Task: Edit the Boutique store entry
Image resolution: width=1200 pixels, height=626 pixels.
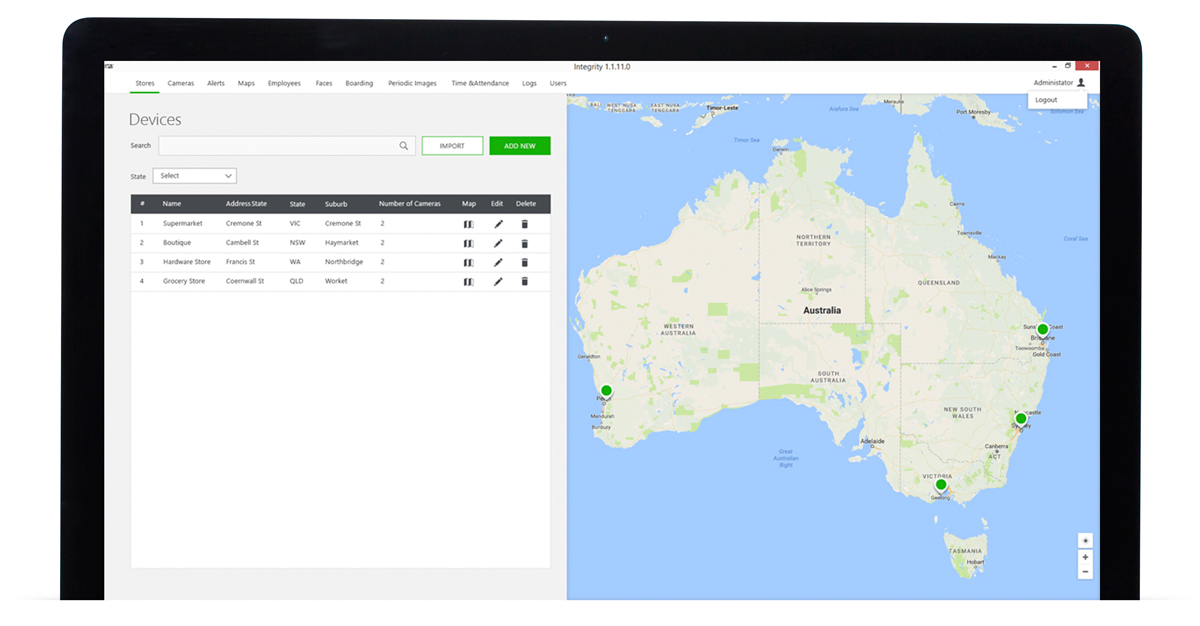Action: 498,243
